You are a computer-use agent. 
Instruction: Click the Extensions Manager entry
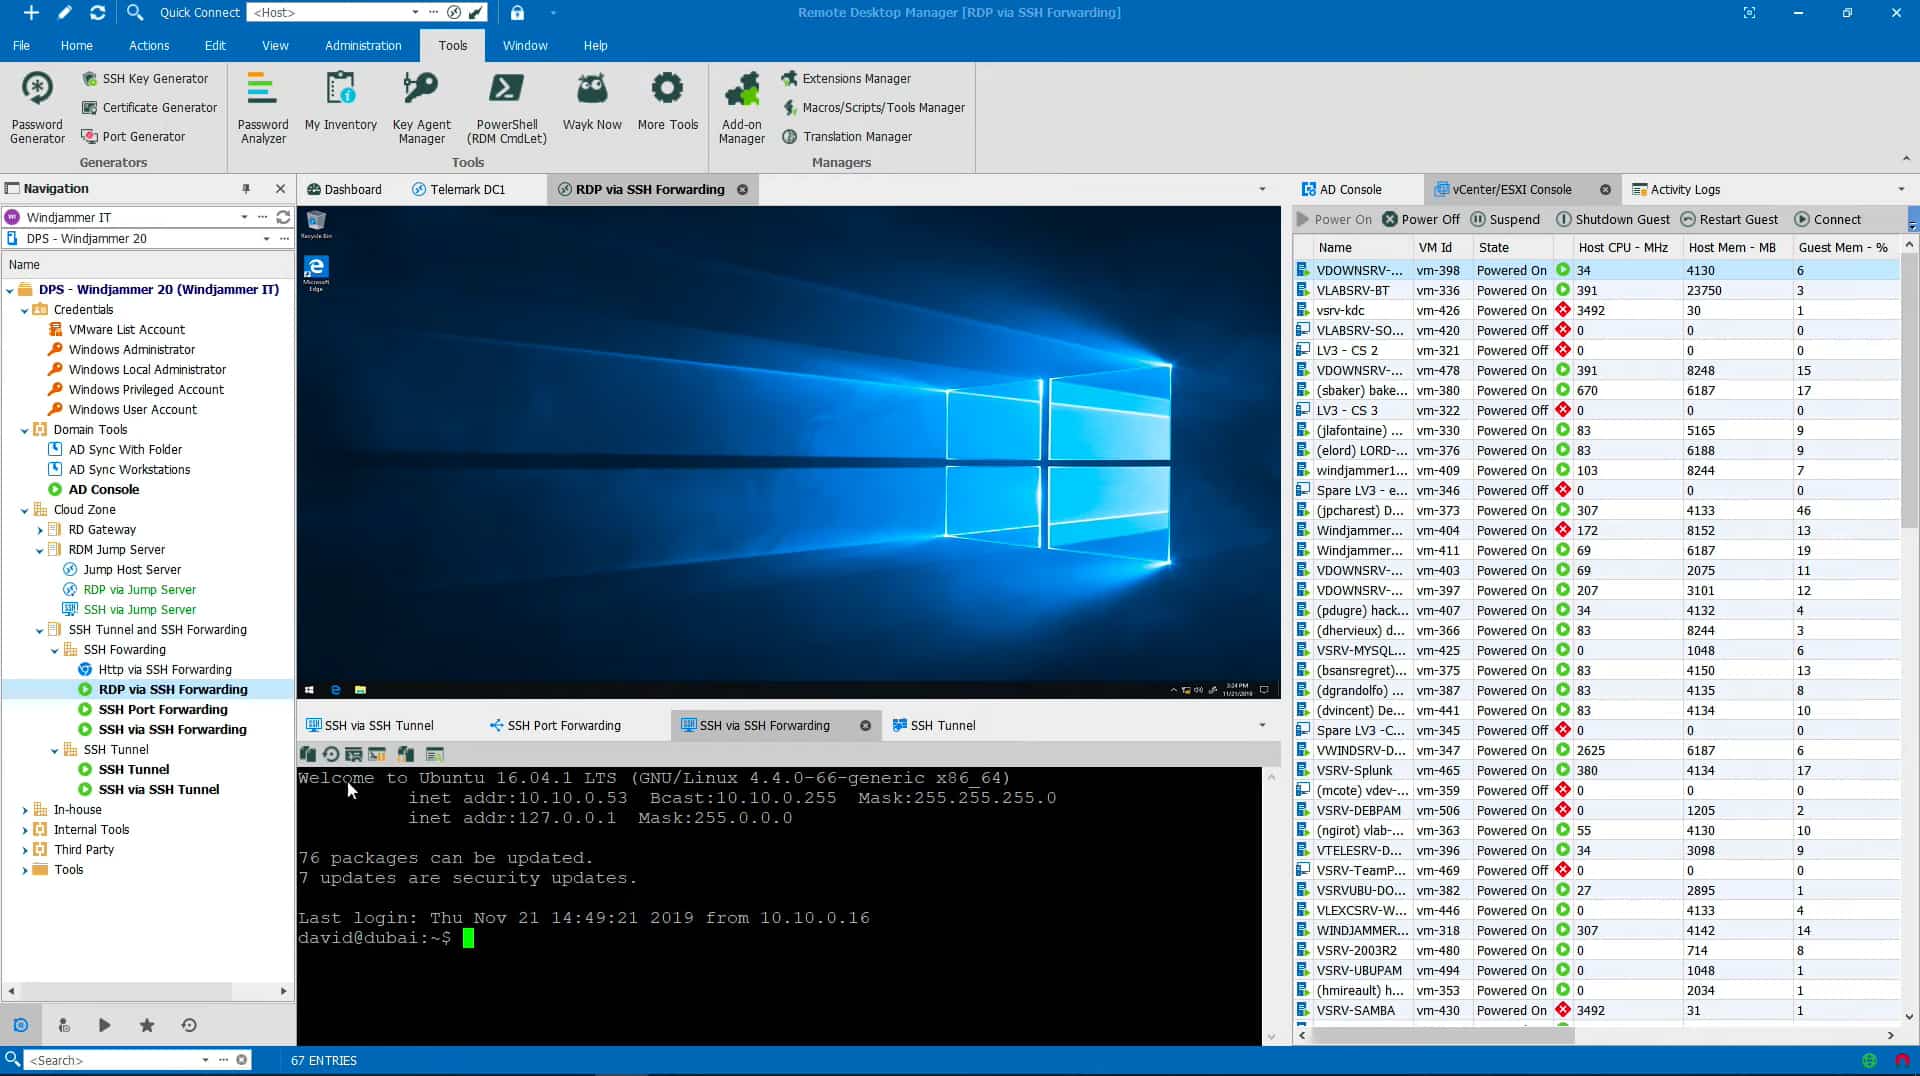(x=855, y=78)
